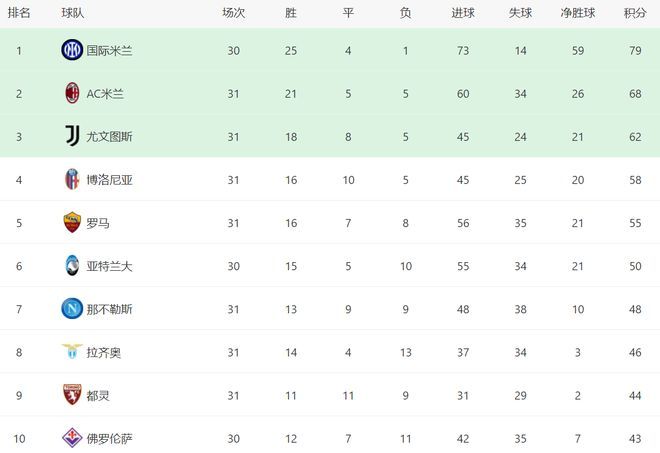This screenshot has width=660, height=453.
Task: Click the Fiorentina purple crest
Action: coord(72,438)
